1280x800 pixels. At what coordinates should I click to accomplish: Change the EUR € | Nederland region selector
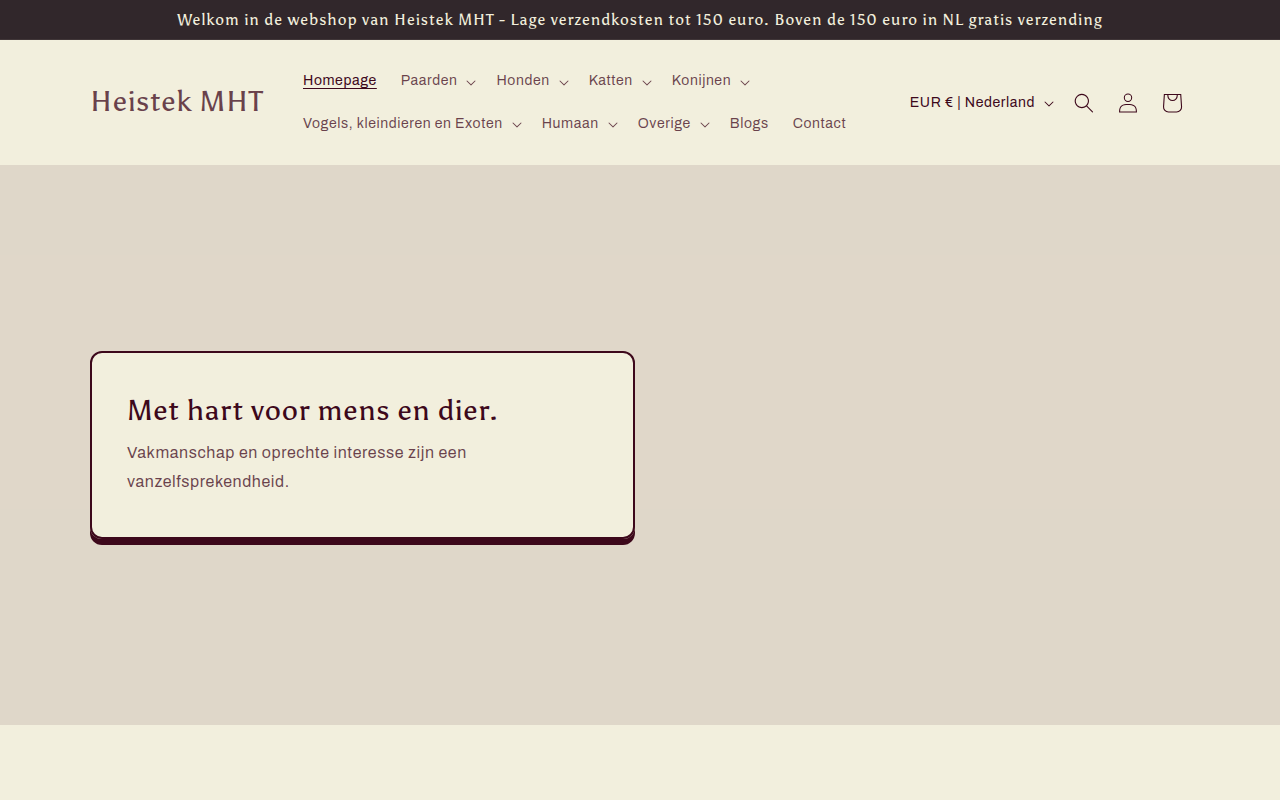tap(981, 103)
